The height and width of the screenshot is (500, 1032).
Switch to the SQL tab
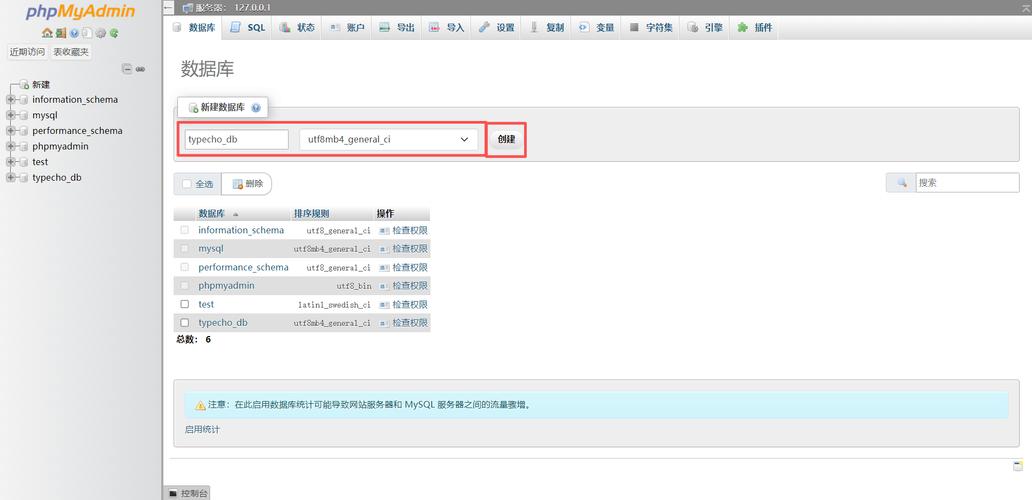click(x=248, y=28)
